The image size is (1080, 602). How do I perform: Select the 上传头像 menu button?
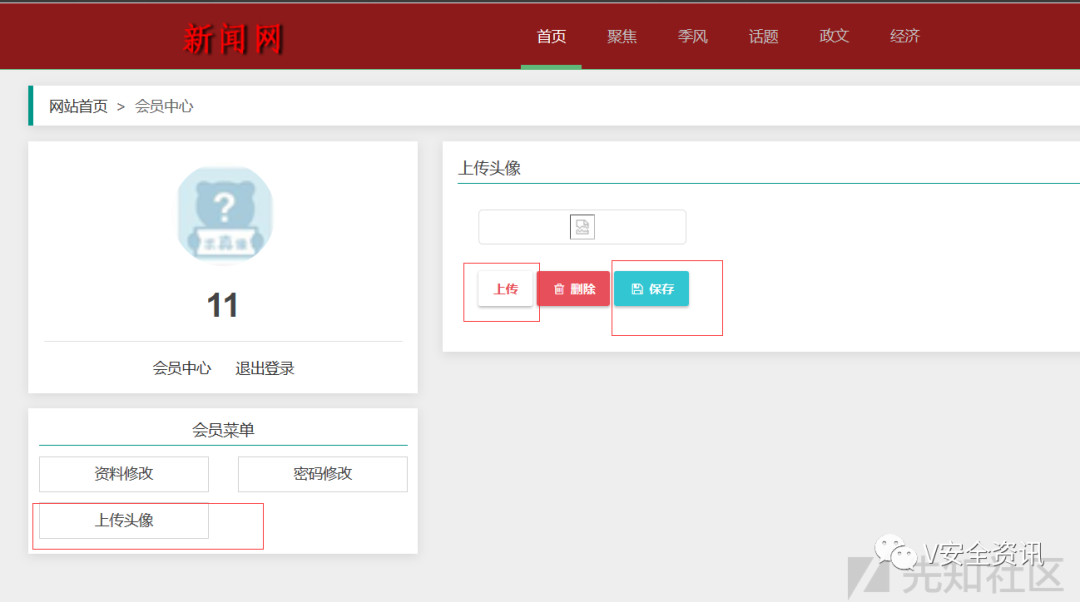pyautogui.click(x=124, y=521)
